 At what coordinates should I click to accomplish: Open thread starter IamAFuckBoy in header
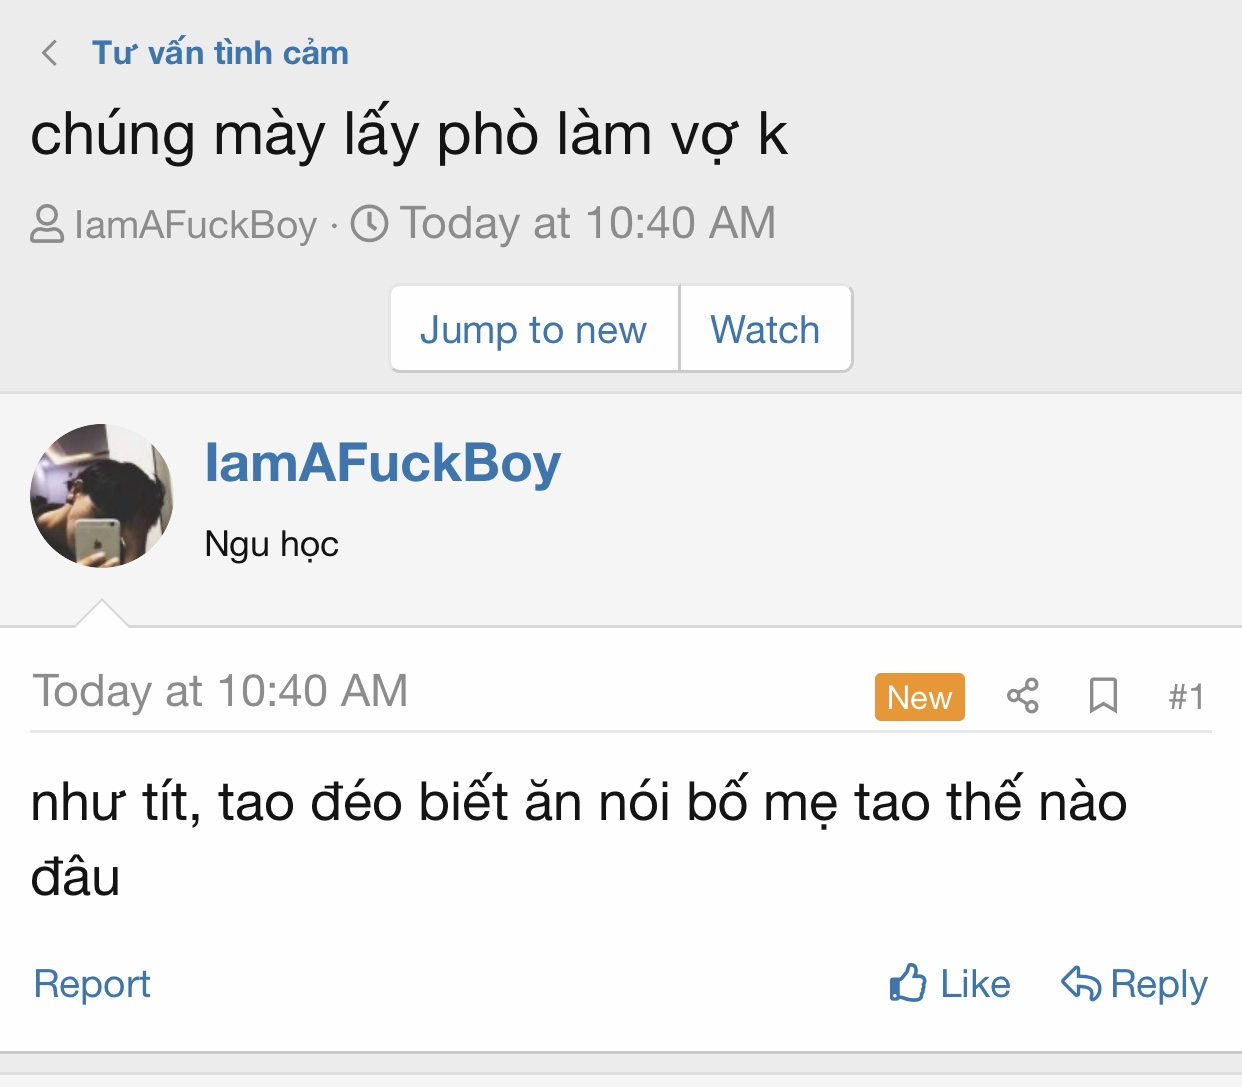(x=195, y=224)
